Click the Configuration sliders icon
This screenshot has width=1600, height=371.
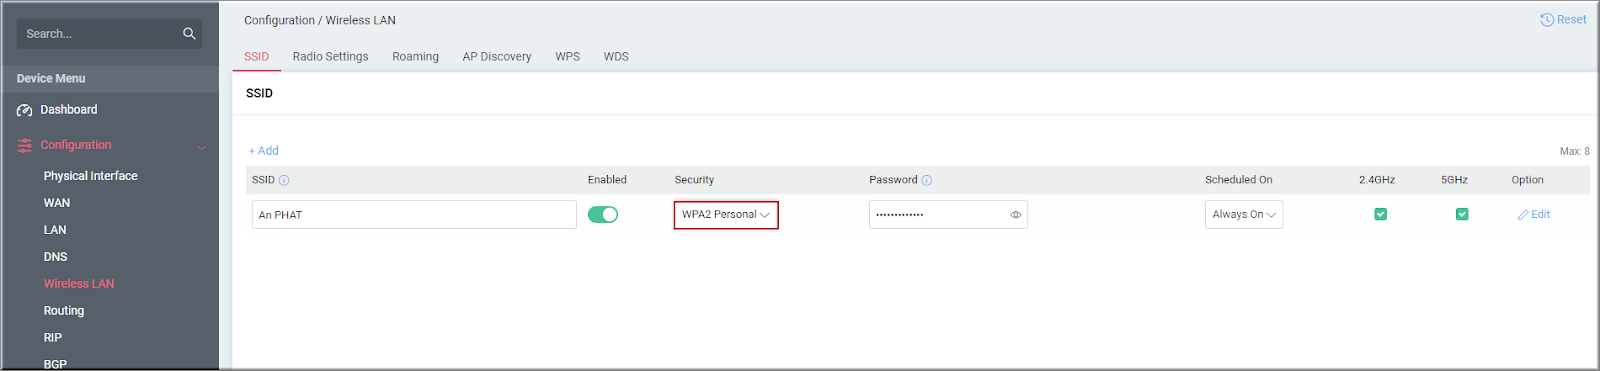[x=25, y=145]
